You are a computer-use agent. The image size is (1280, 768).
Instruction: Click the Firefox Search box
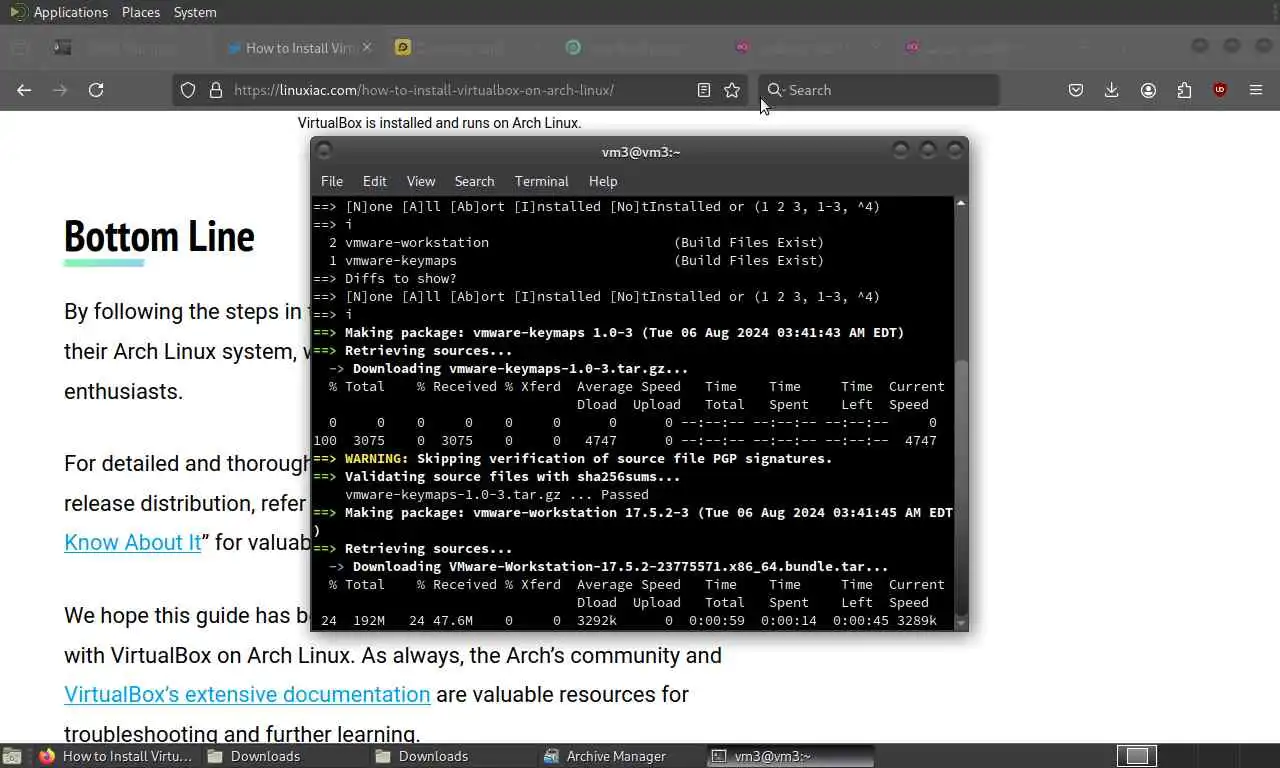(880, 90)
